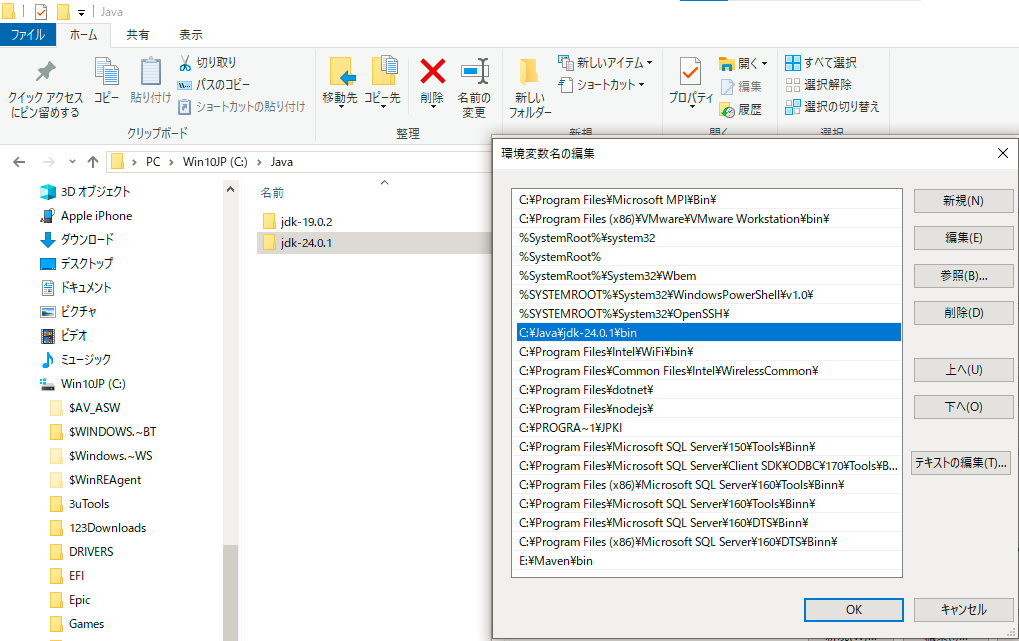The image size is (1019, 641).
Task: Confirm with the OK button
Action: tap(853, 610)
